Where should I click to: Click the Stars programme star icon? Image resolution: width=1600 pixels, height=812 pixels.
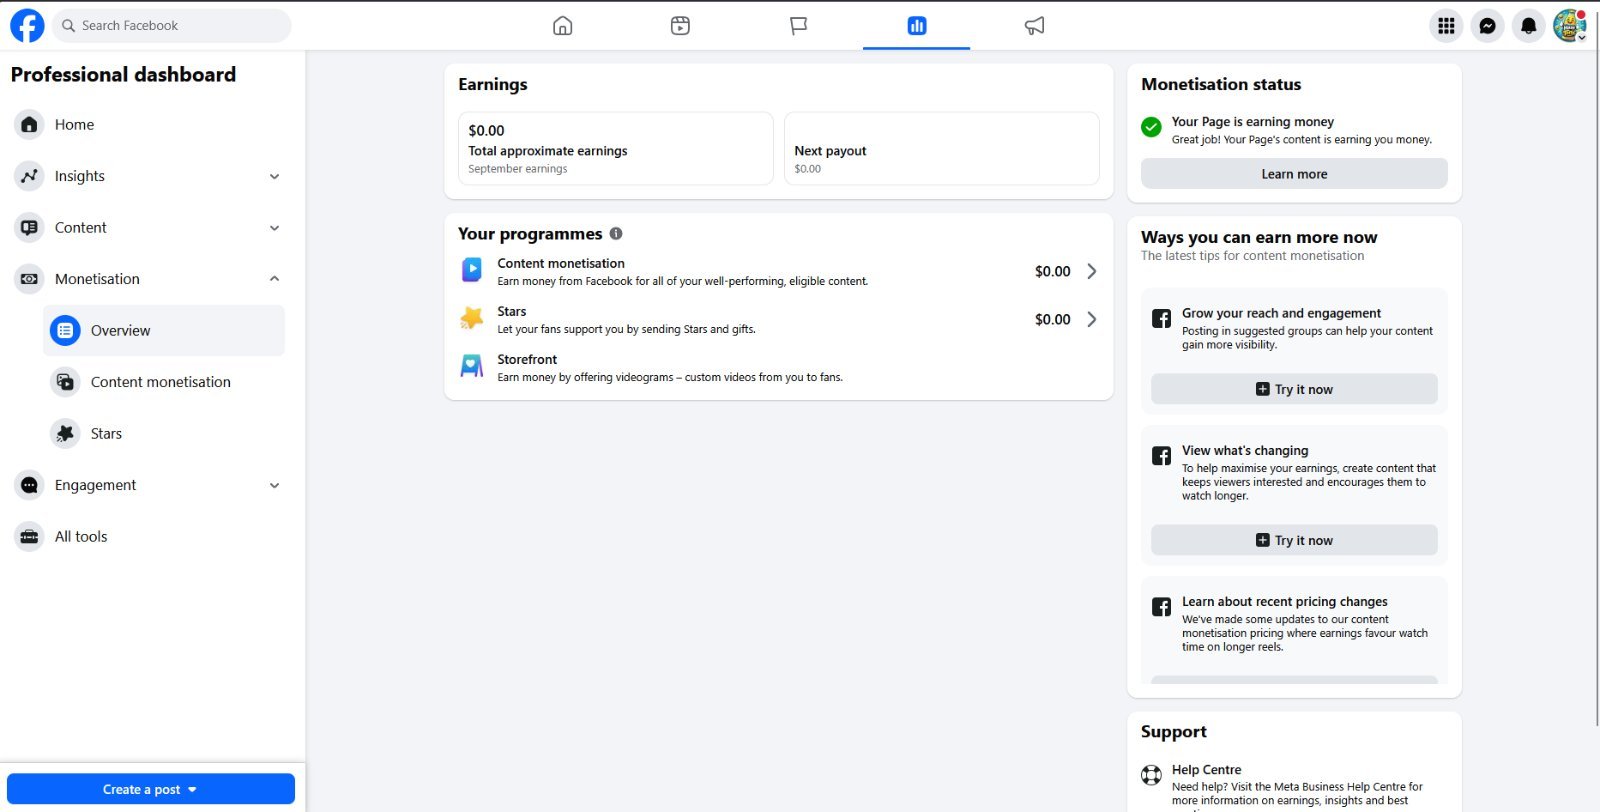(x=471, y=318)
